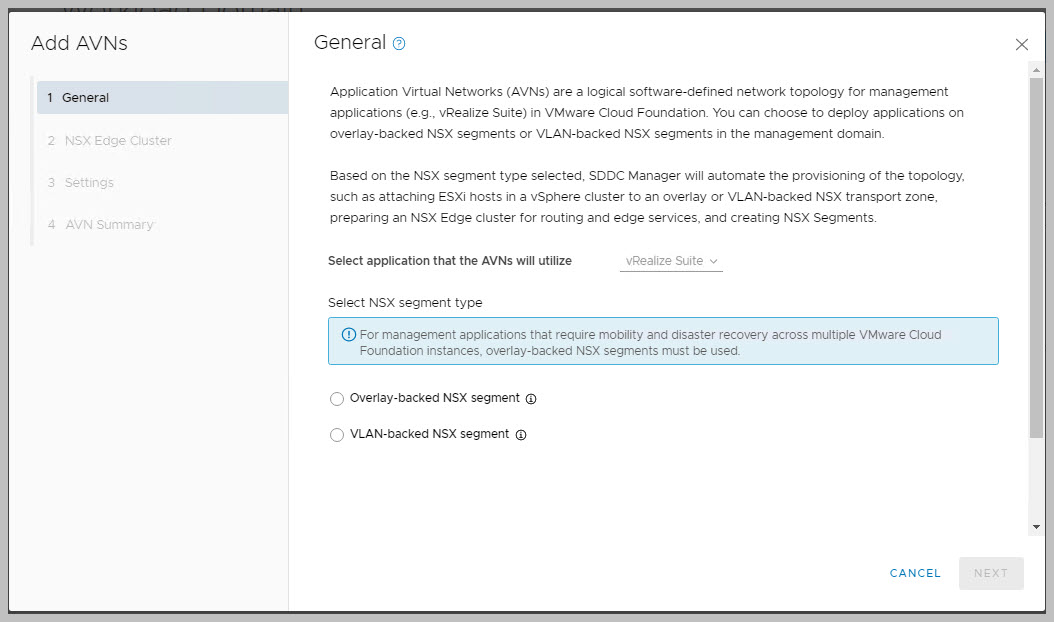Click the info icon in the blue alert banner
Viewport: 1054px width, 622px height.
349,335
